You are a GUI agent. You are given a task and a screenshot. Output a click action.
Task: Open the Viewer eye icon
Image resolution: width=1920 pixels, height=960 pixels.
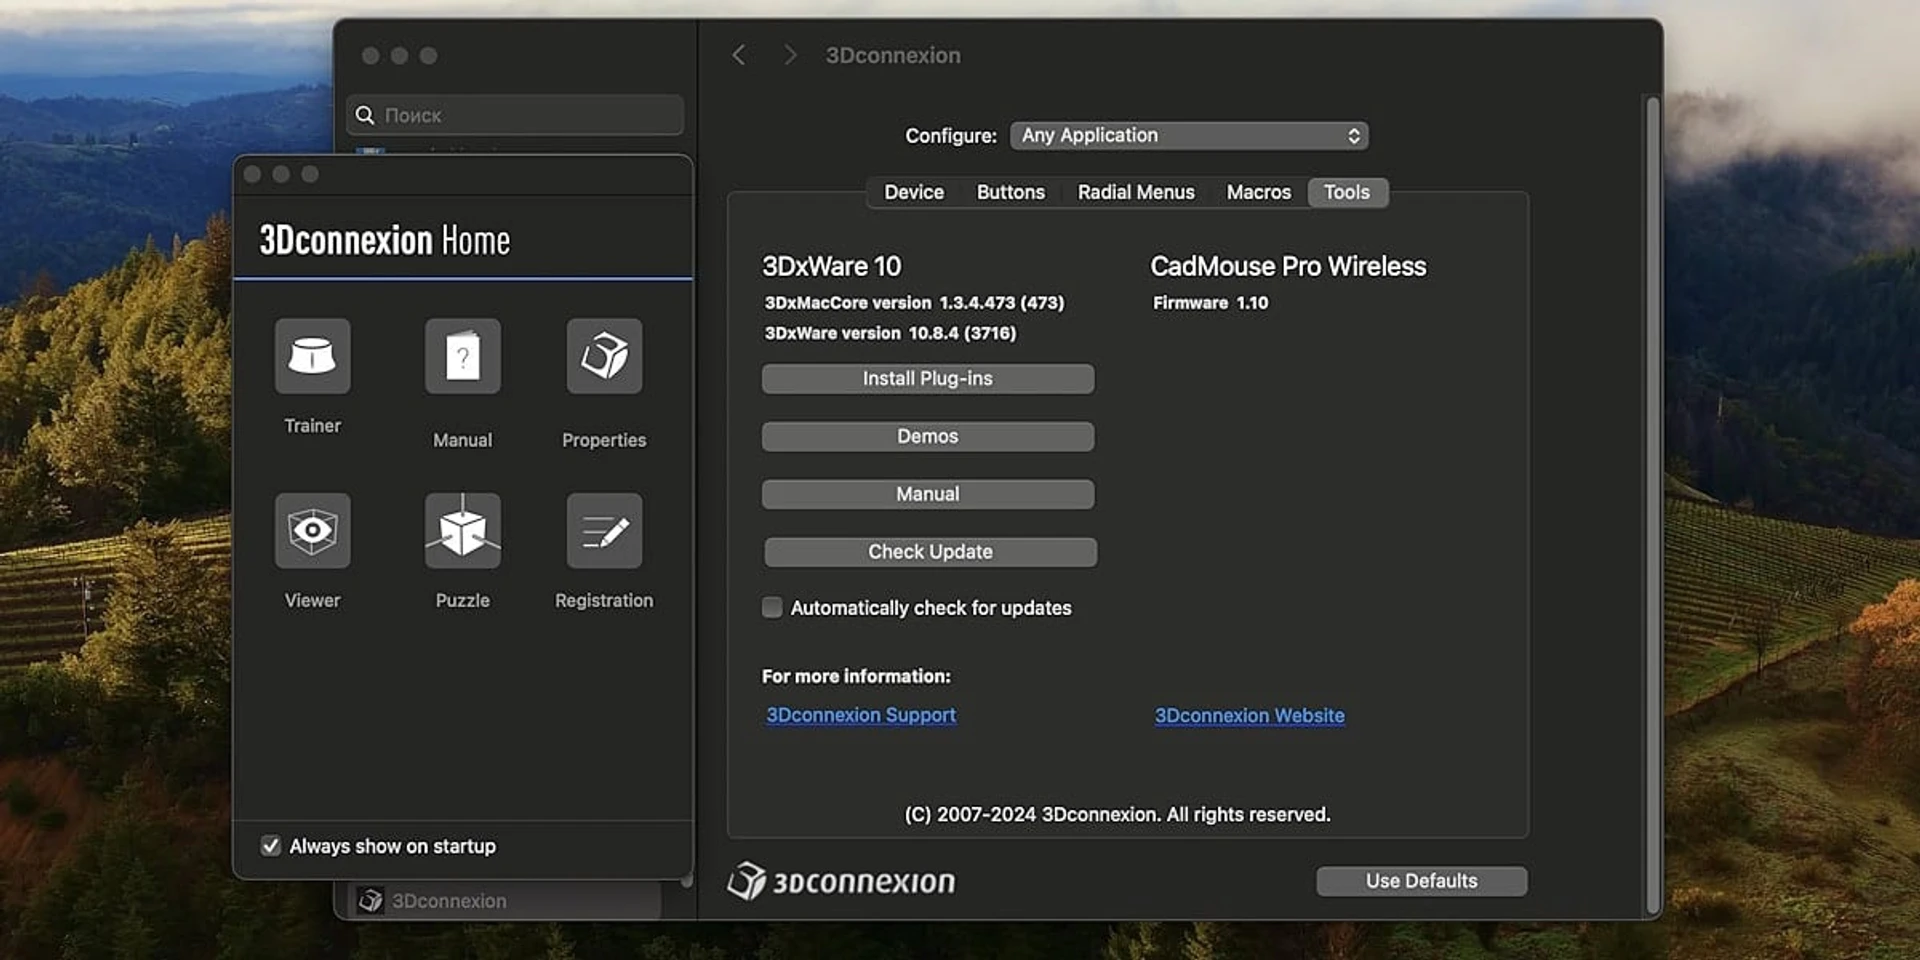pyautogui.click(x=312, y=530)
